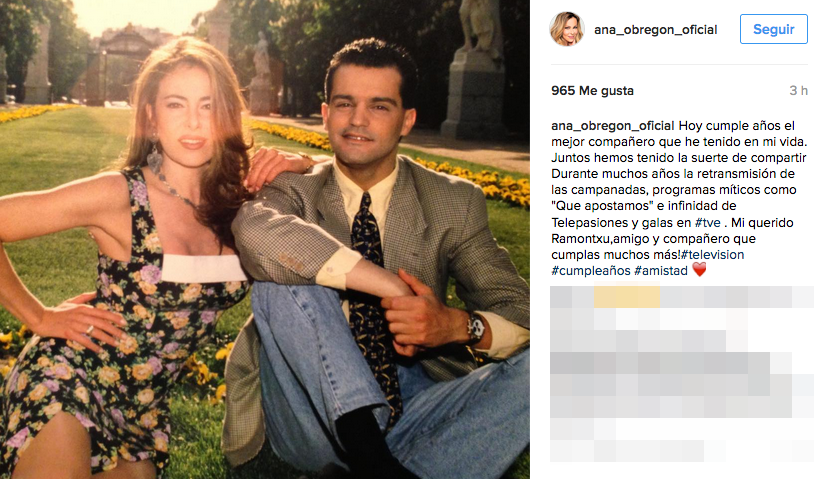View who liked via 965 Me gusta

point(592,91)
